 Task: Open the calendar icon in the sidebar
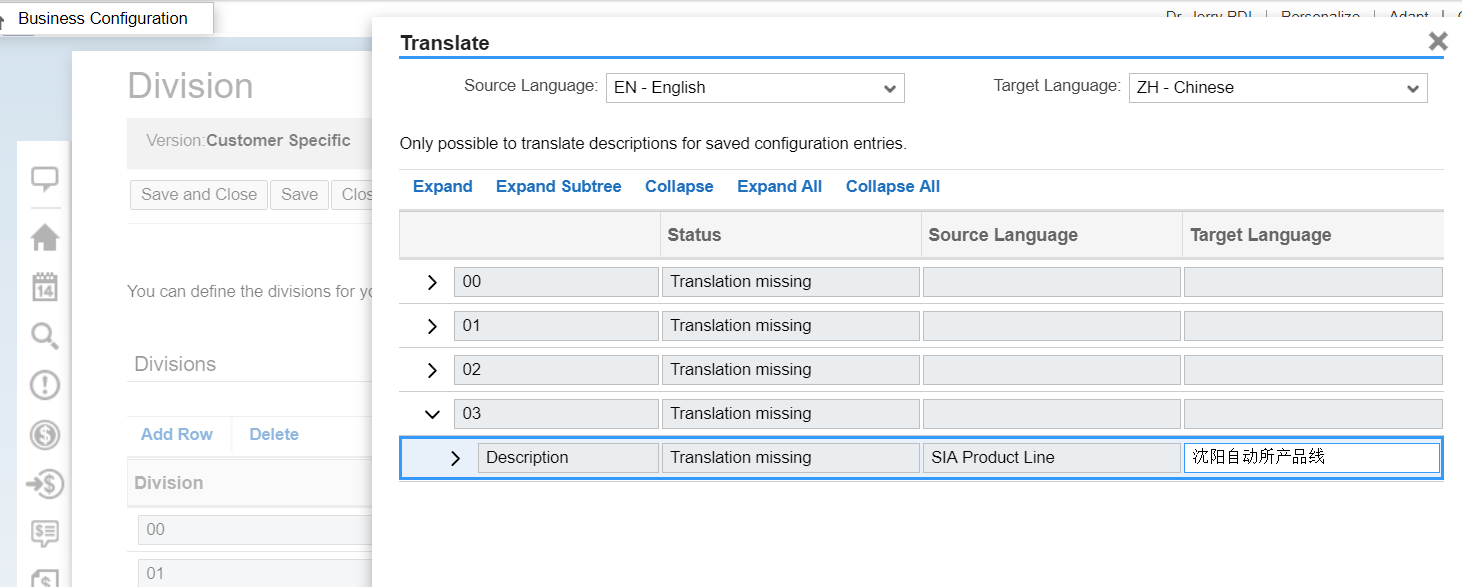pos(45,287)
